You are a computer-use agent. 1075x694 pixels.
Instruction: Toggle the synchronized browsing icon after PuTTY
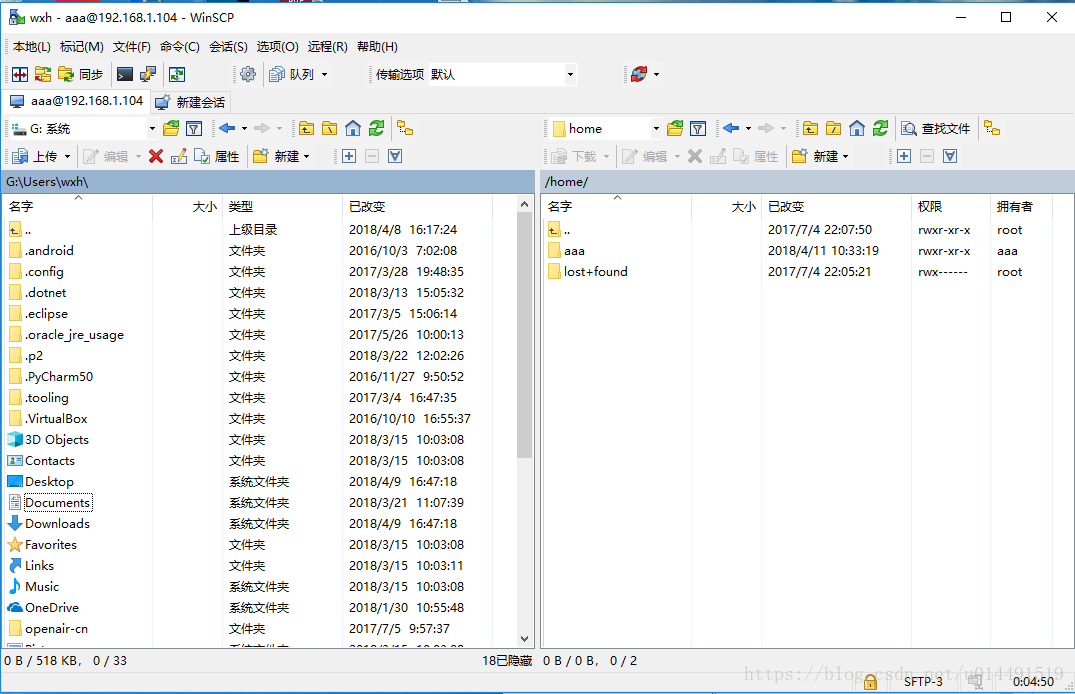[177, 74]
